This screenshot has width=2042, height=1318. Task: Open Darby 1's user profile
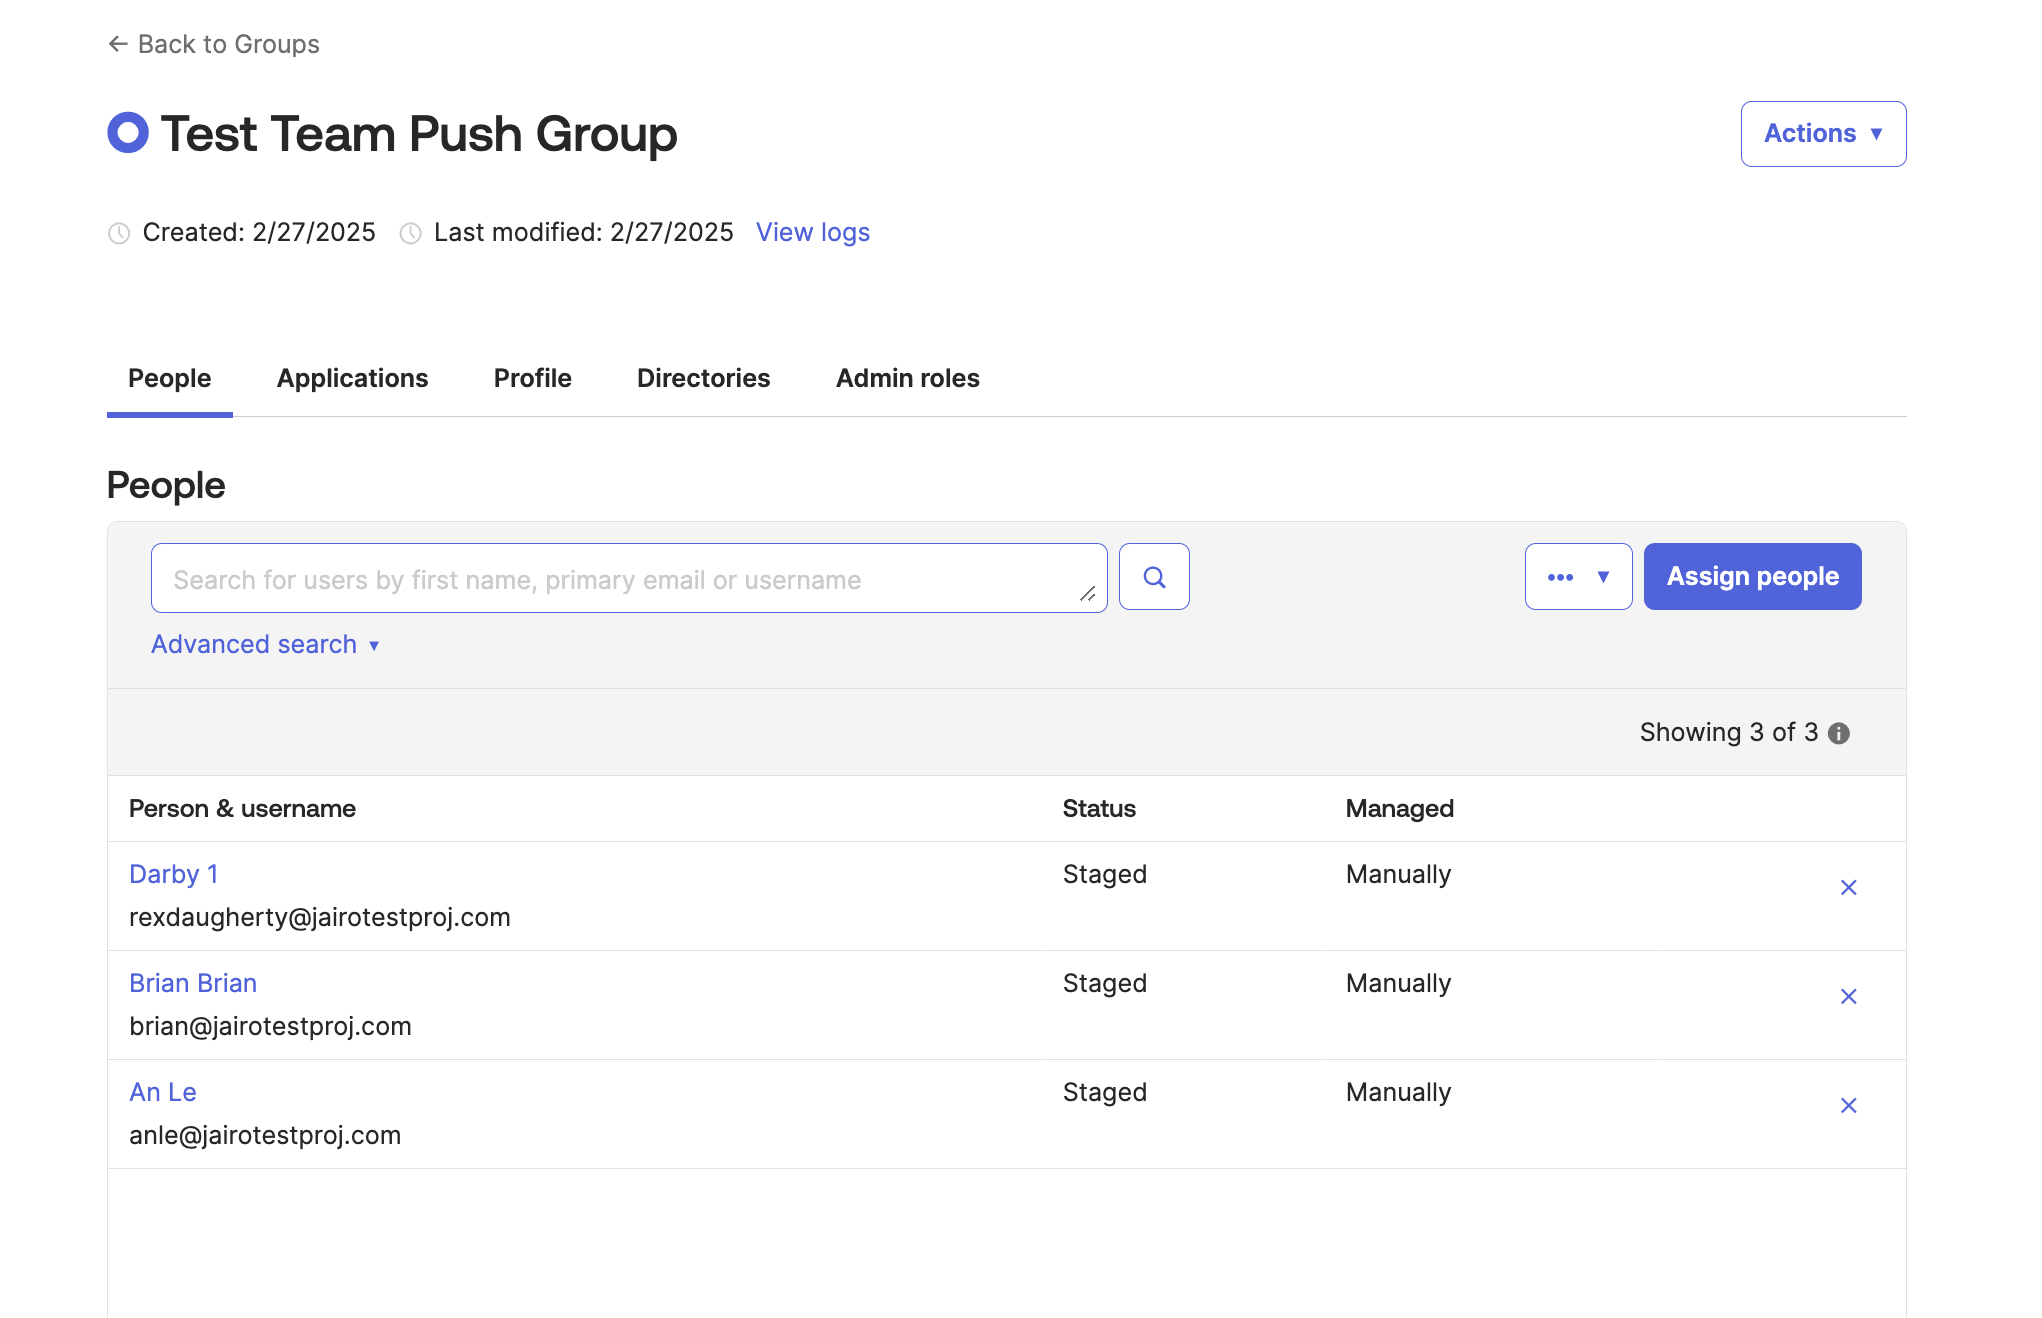(x=173, y=874)
